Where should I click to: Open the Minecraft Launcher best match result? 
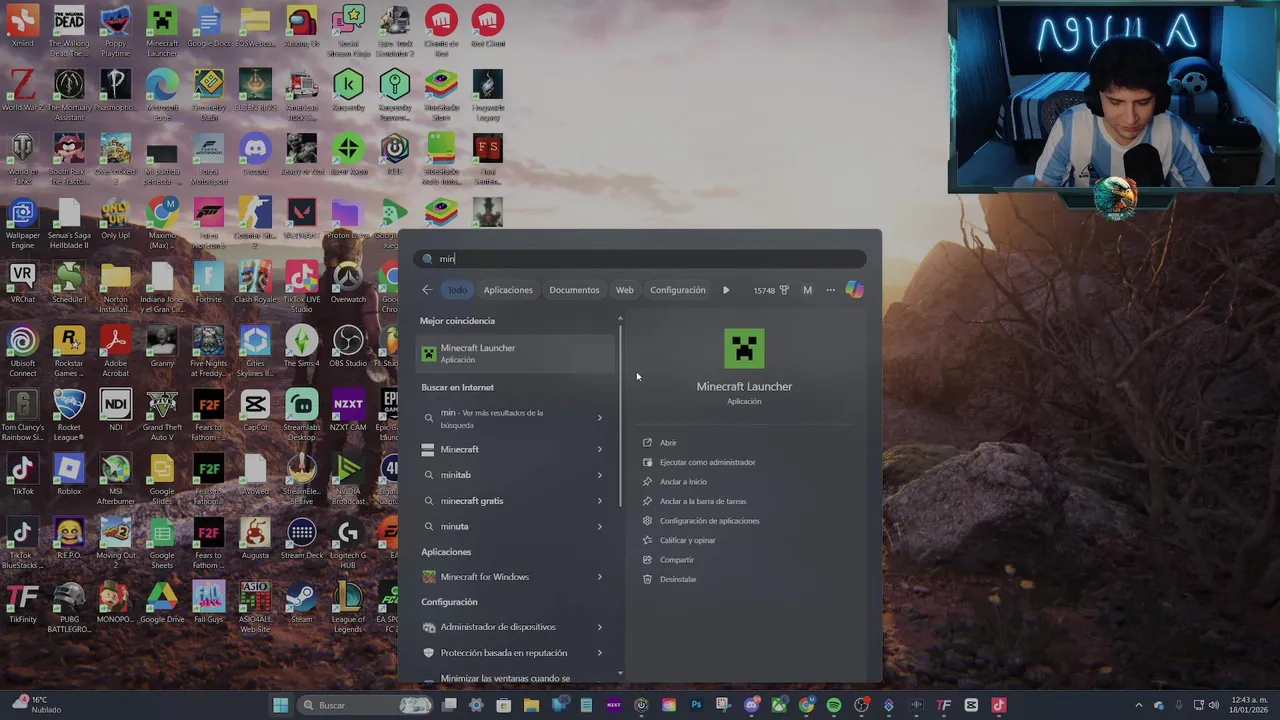(x=516, y=353)
